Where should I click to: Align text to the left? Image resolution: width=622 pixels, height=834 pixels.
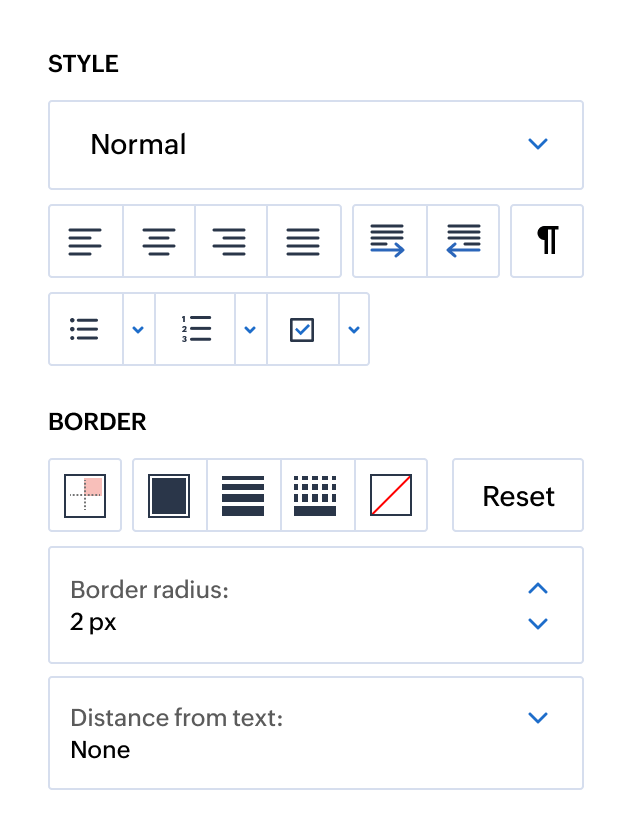[x=86, y=241]
